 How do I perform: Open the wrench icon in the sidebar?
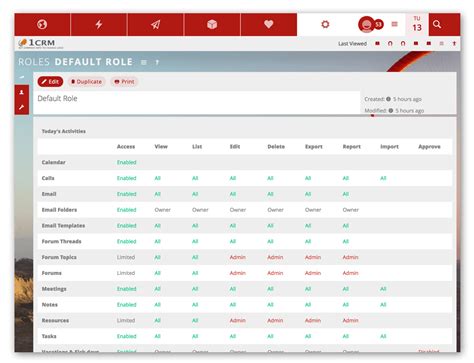pyautogui.click(x=22, y=107)
